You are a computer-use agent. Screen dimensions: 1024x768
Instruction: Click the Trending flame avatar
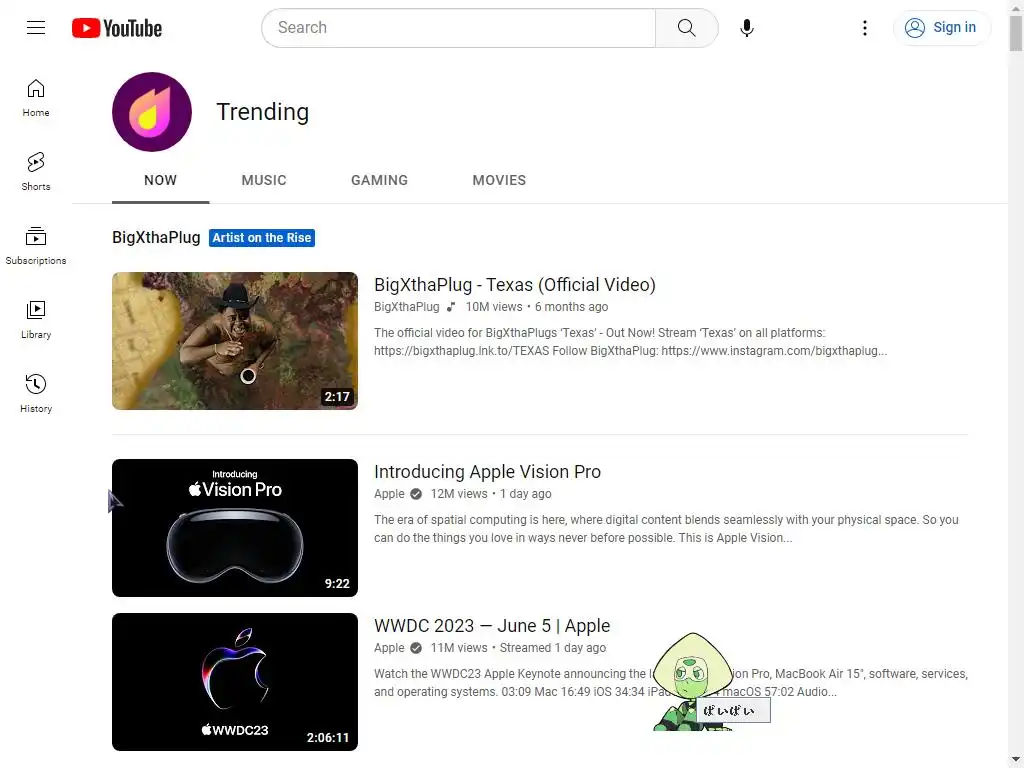(x=152, y=112)
